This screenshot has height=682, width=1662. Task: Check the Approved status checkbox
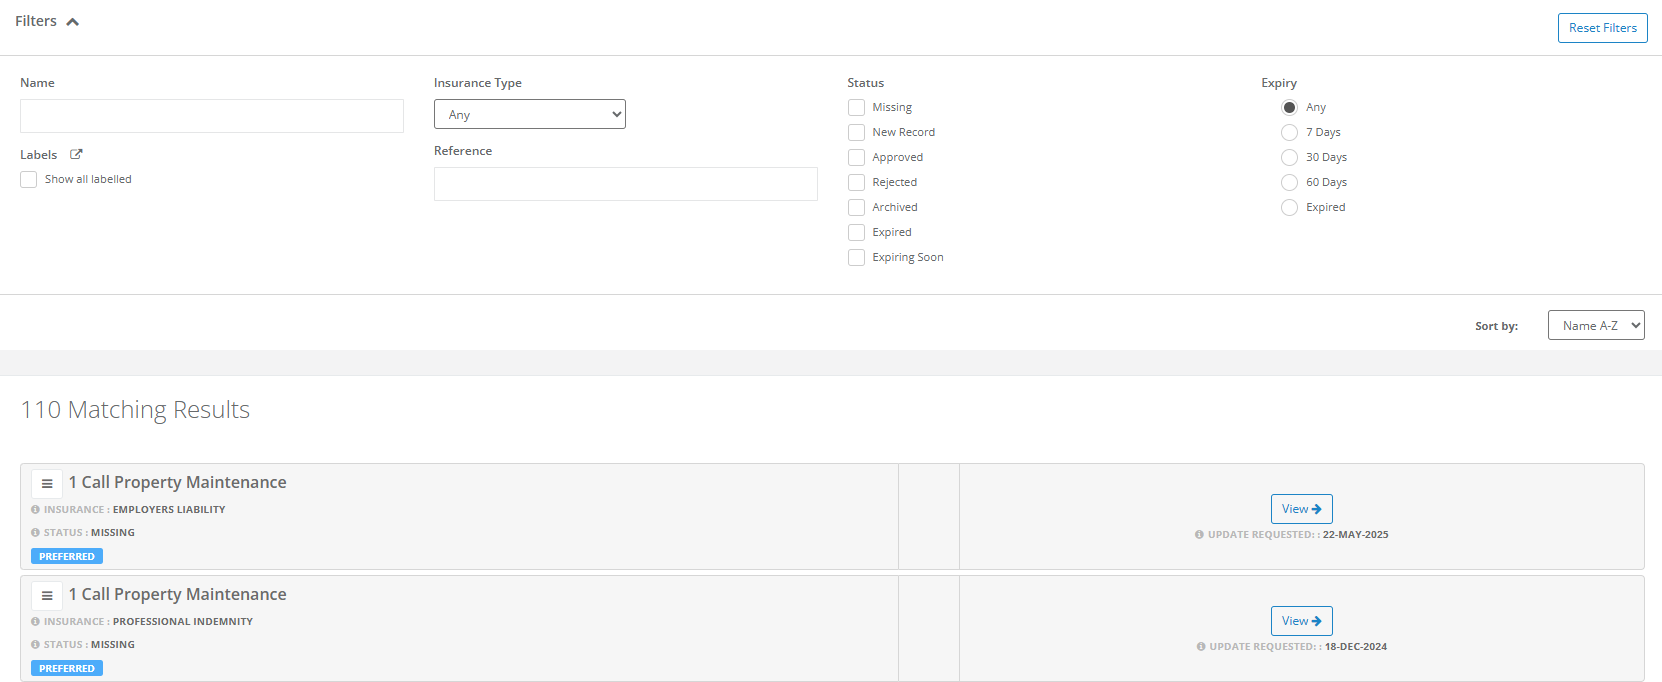pyautogui.click(x=856, y=157)
